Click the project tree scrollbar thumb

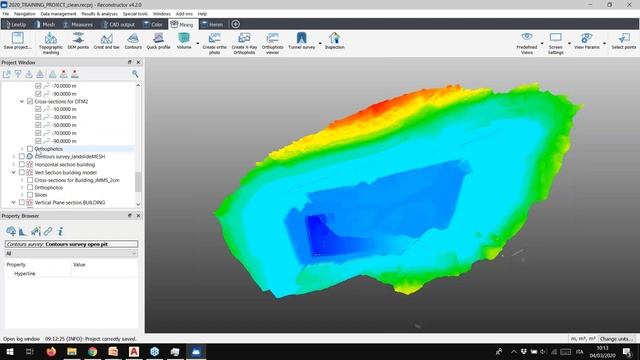tap(138, 182)
